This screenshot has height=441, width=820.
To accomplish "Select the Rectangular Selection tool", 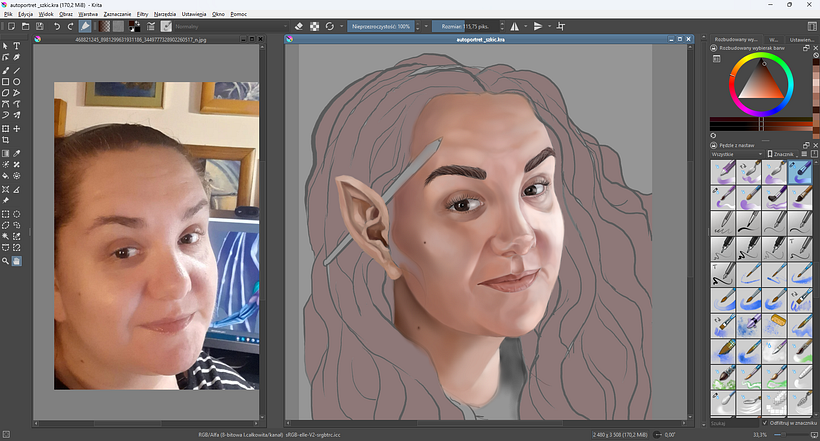I will 6,214.
